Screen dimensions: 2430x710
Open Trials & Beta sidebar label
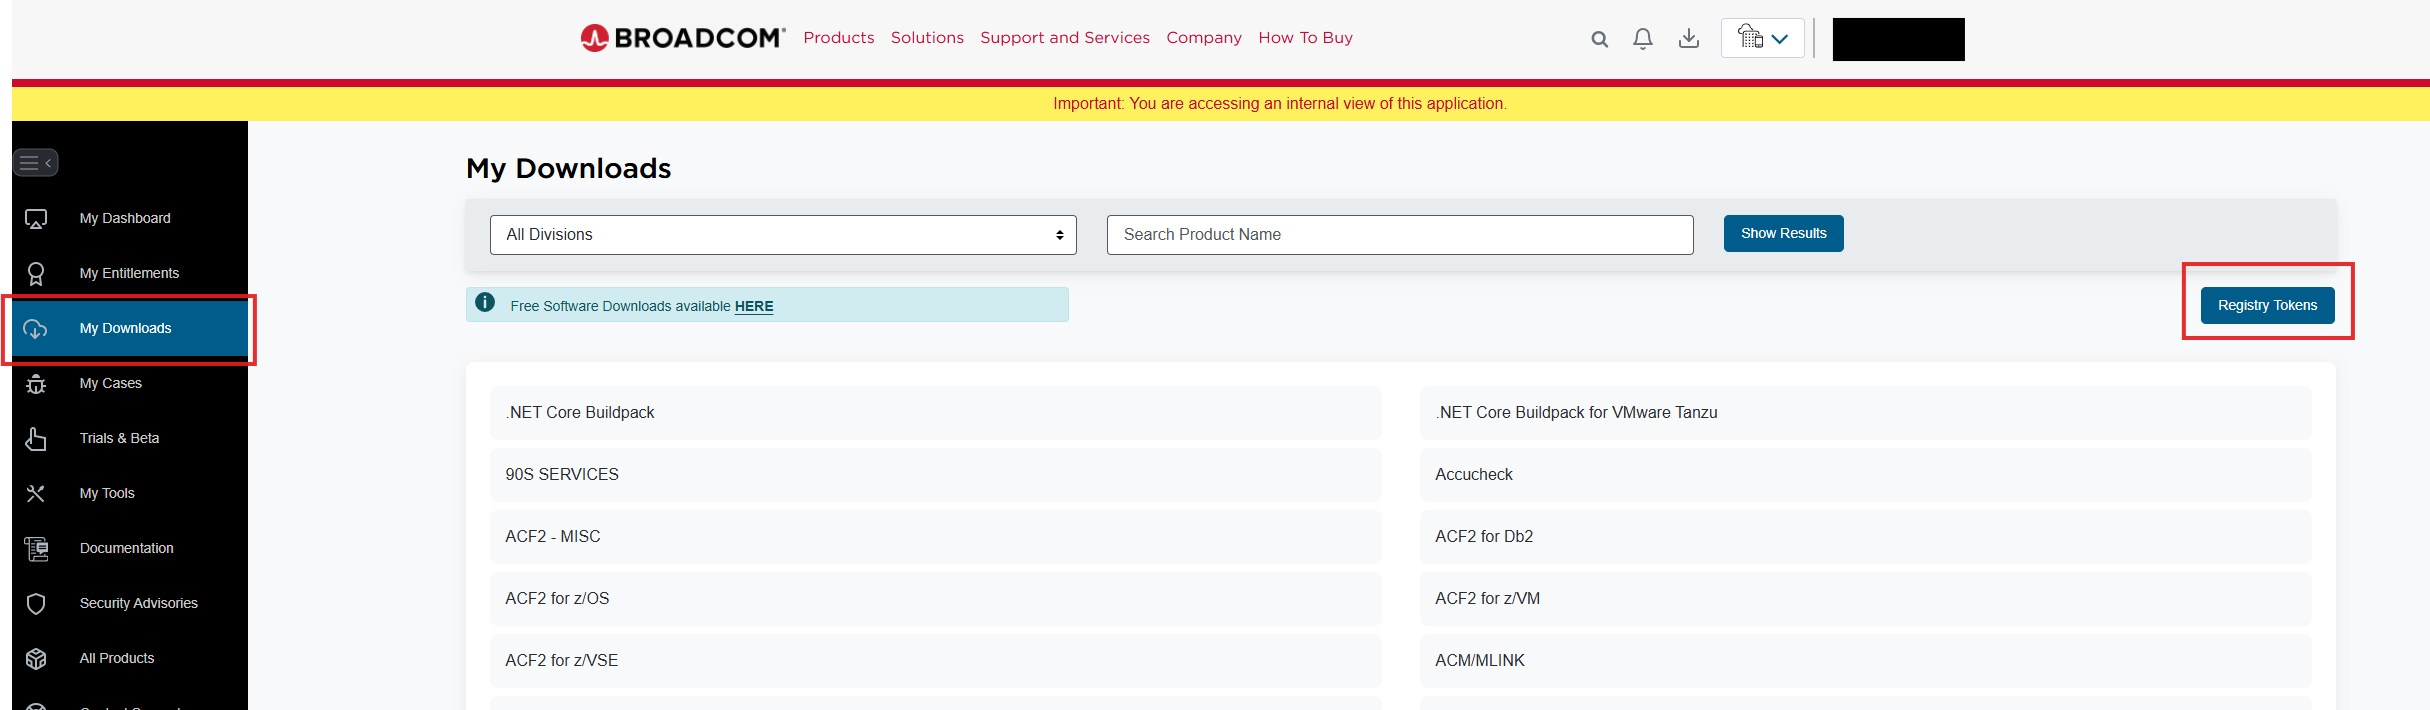(x=119, y=438)
